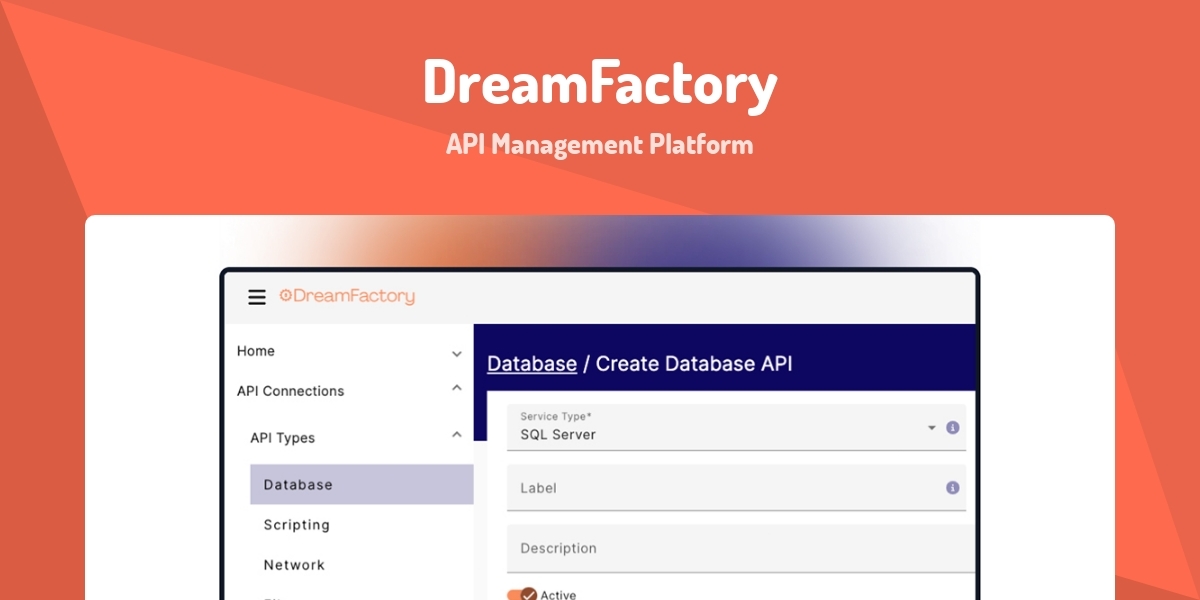1200x600 pixels.
Task: Focus the Description input field
Action: (x=740, y=549)
